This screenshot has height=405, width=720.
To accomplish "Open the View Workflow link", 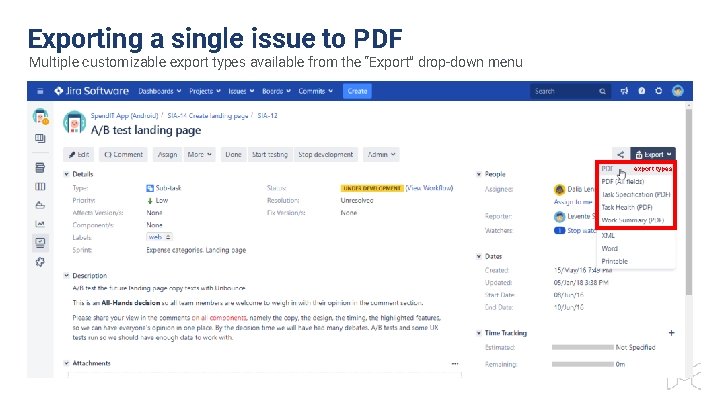I will tap(429, 188).
